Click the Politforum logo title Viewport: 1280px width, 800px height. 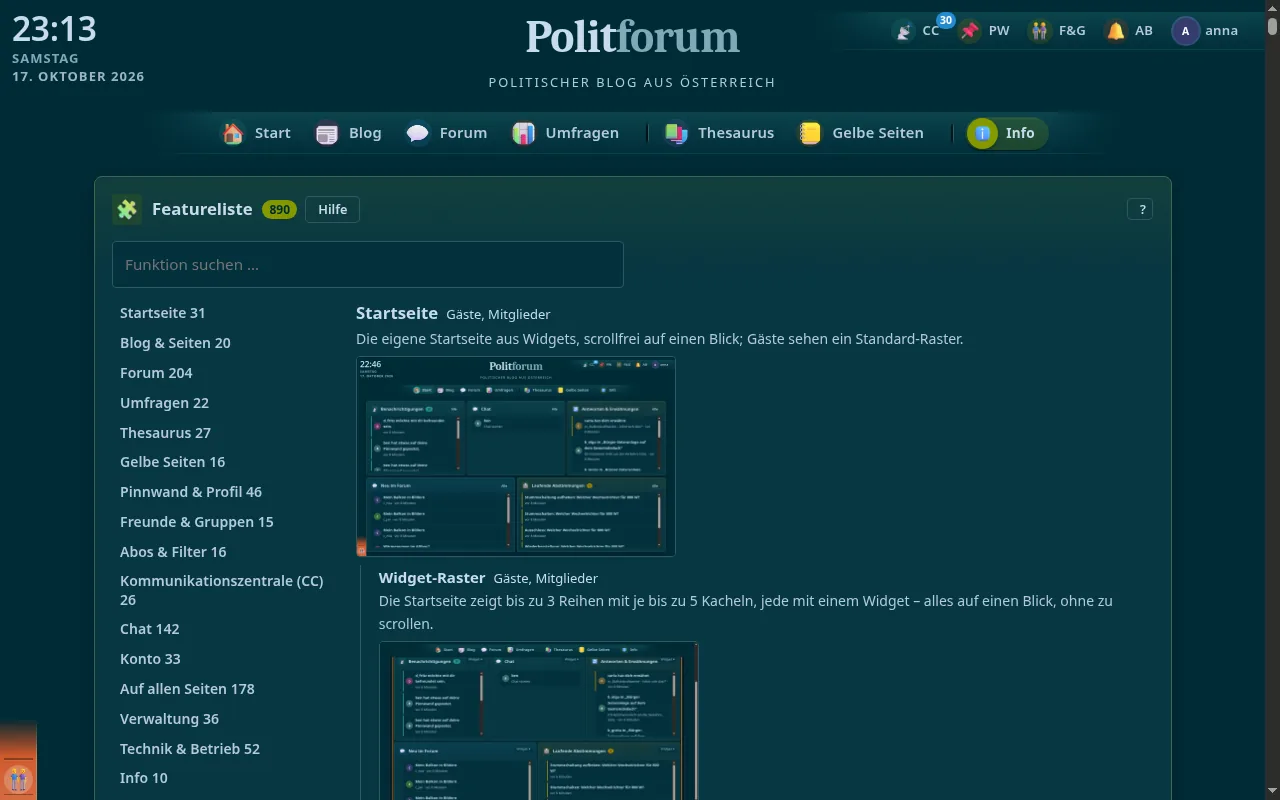point(633,37)
